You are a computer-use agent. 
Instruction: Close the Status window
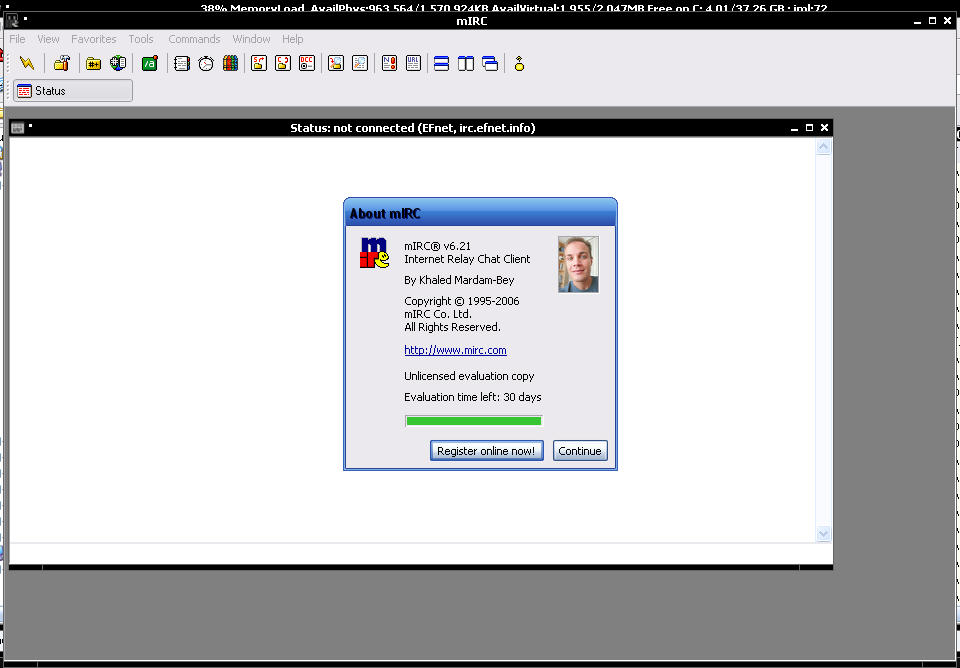pyautogui.click(x=824, y=128)
